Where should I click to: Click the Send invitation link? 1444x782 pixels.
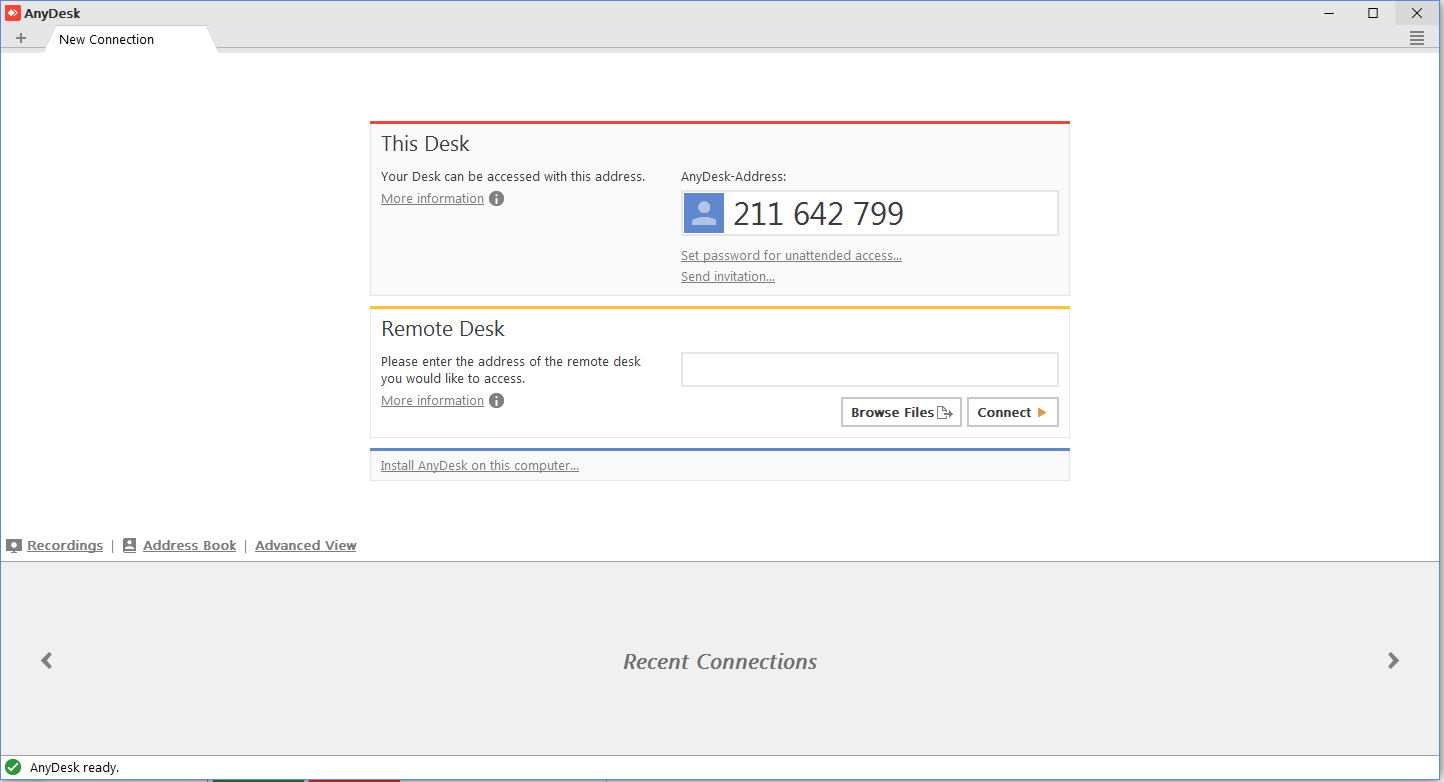tap(727, 276)
